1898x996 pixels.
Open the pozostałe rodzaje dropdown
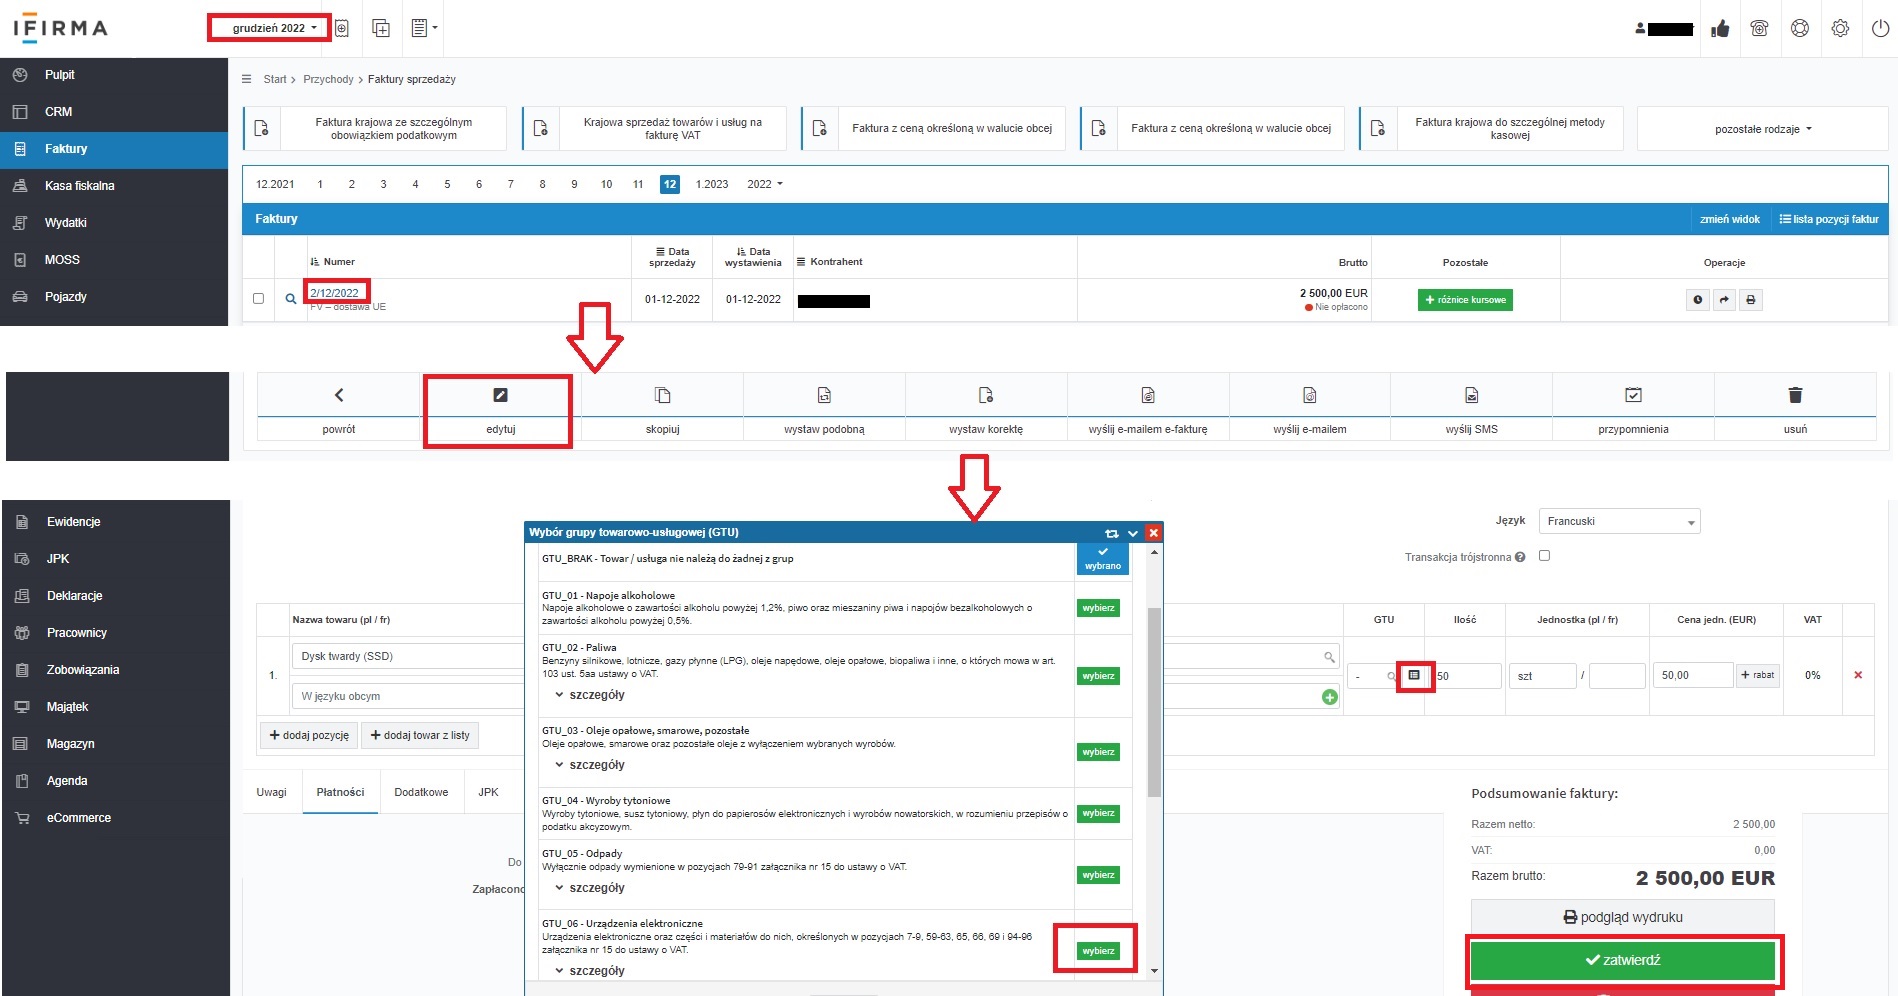(1762, 129)
